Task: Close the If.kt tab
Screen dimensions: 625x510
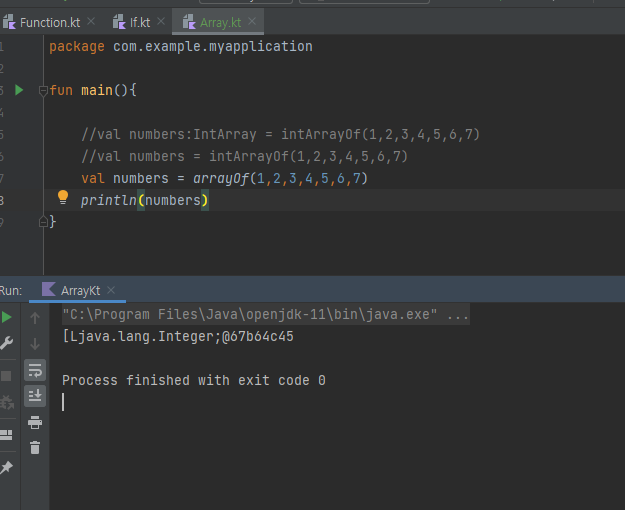Action: click(161, 21)
